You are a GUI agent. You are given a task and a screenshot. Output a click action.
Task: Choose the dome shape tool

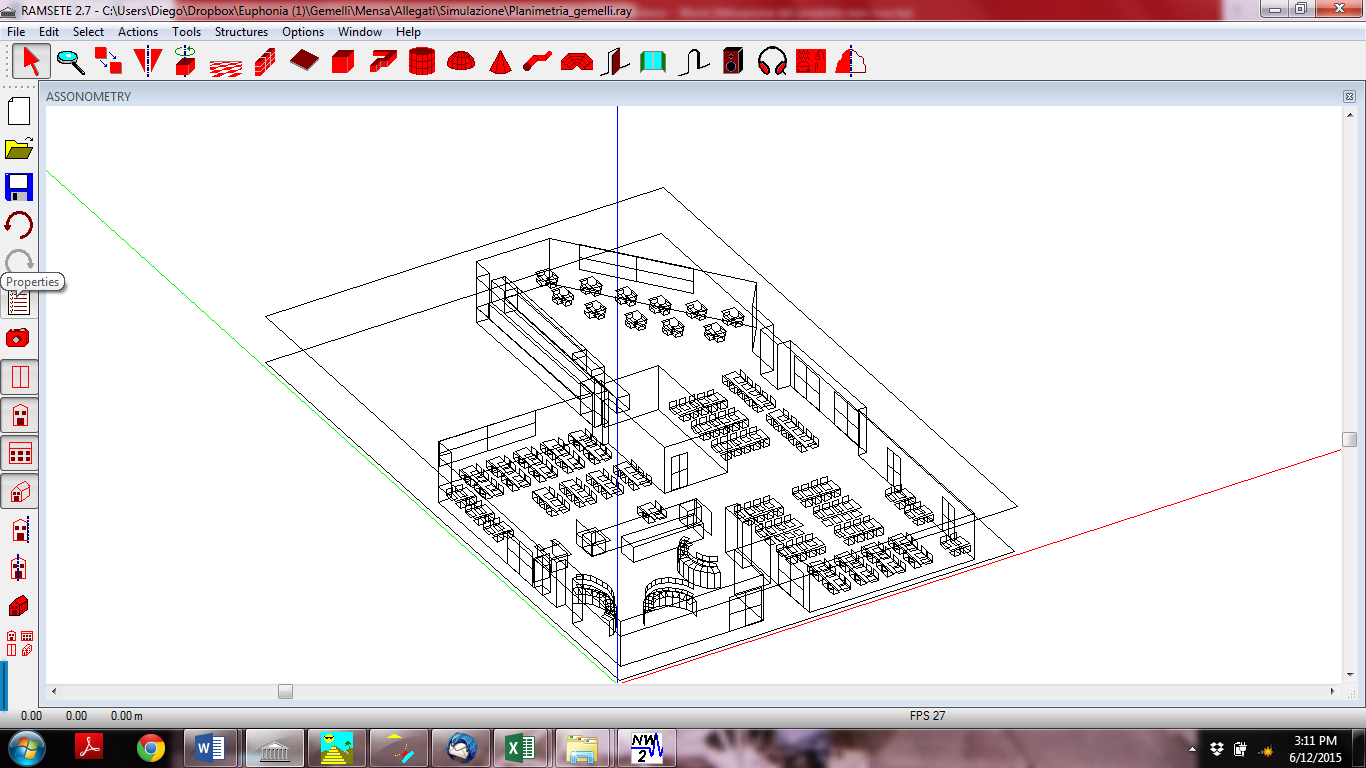tap(460, 62)
